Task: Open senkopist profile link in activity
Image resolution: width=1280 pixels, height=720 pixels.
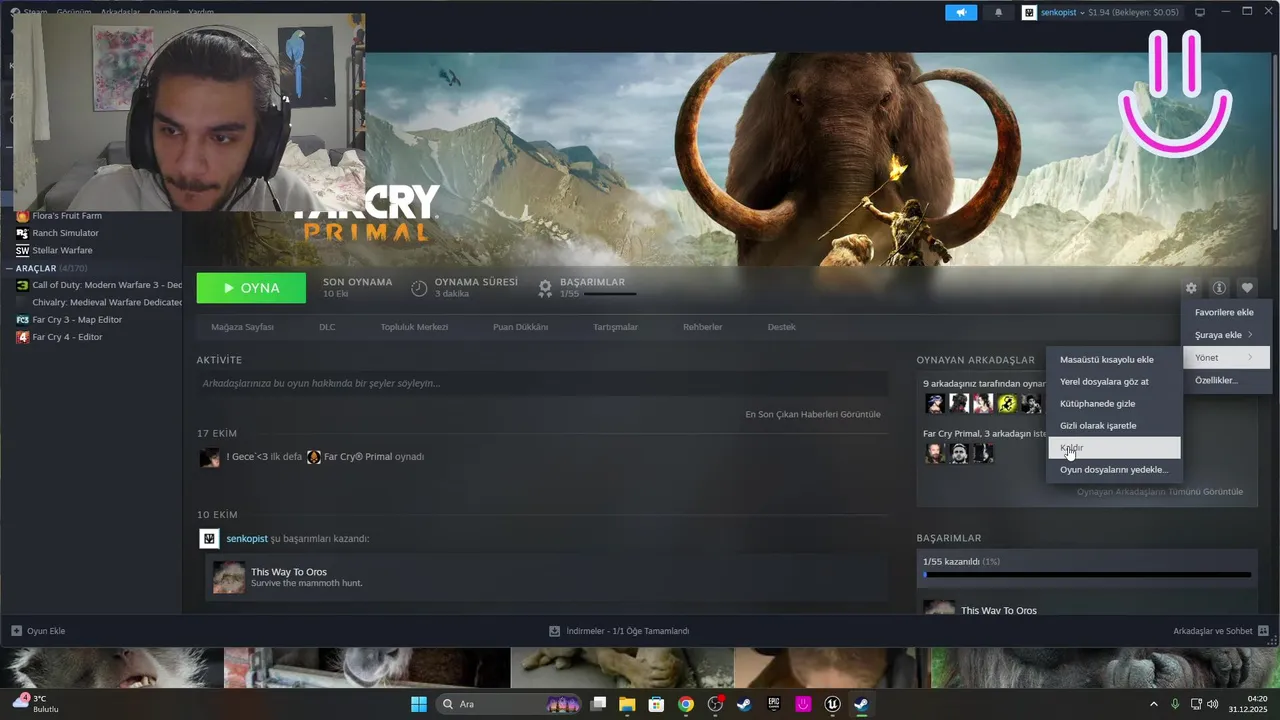Action: (x=247, y=539)
